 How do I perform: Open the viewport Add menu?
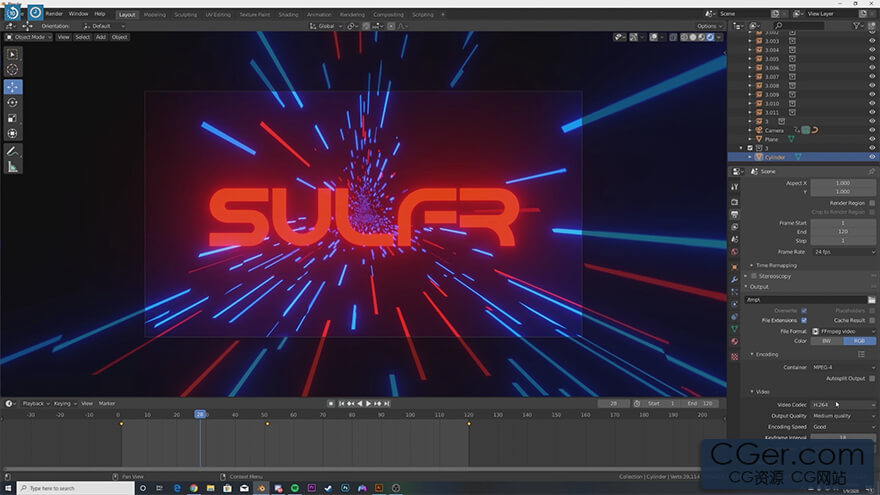(100, 37)
